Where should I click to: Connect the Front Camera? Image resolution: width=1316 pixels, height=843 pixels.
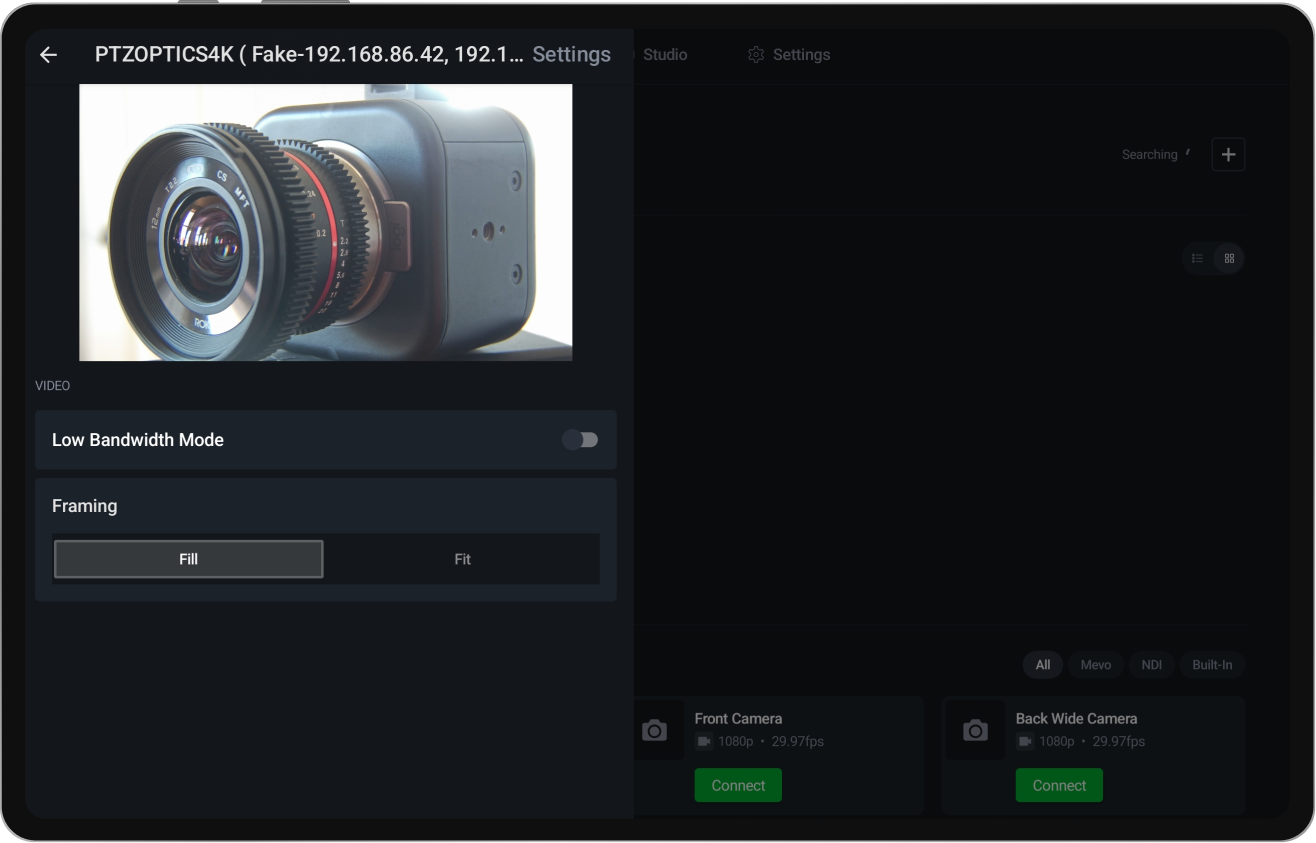pyautogui.click(x=738, y=785)
